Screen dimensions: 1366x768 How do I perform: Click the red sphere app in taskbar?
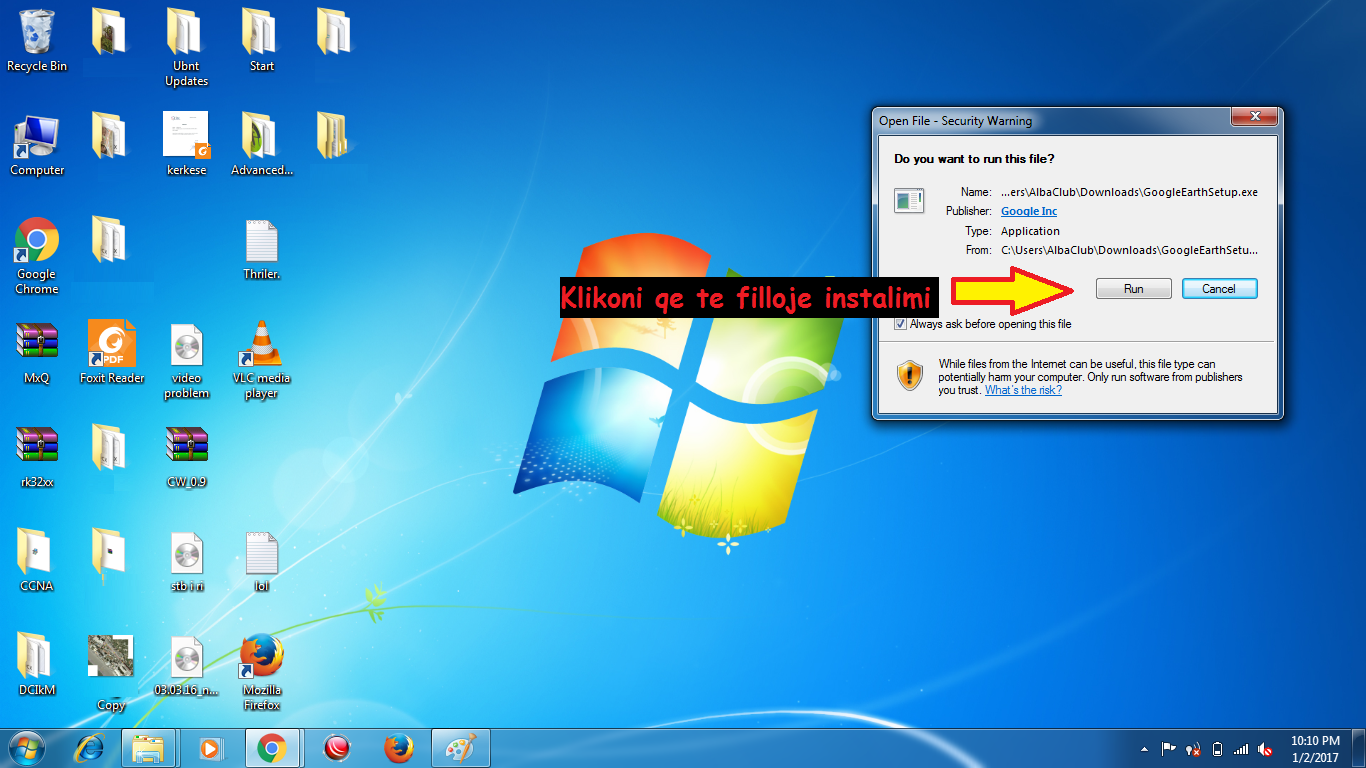337,748
